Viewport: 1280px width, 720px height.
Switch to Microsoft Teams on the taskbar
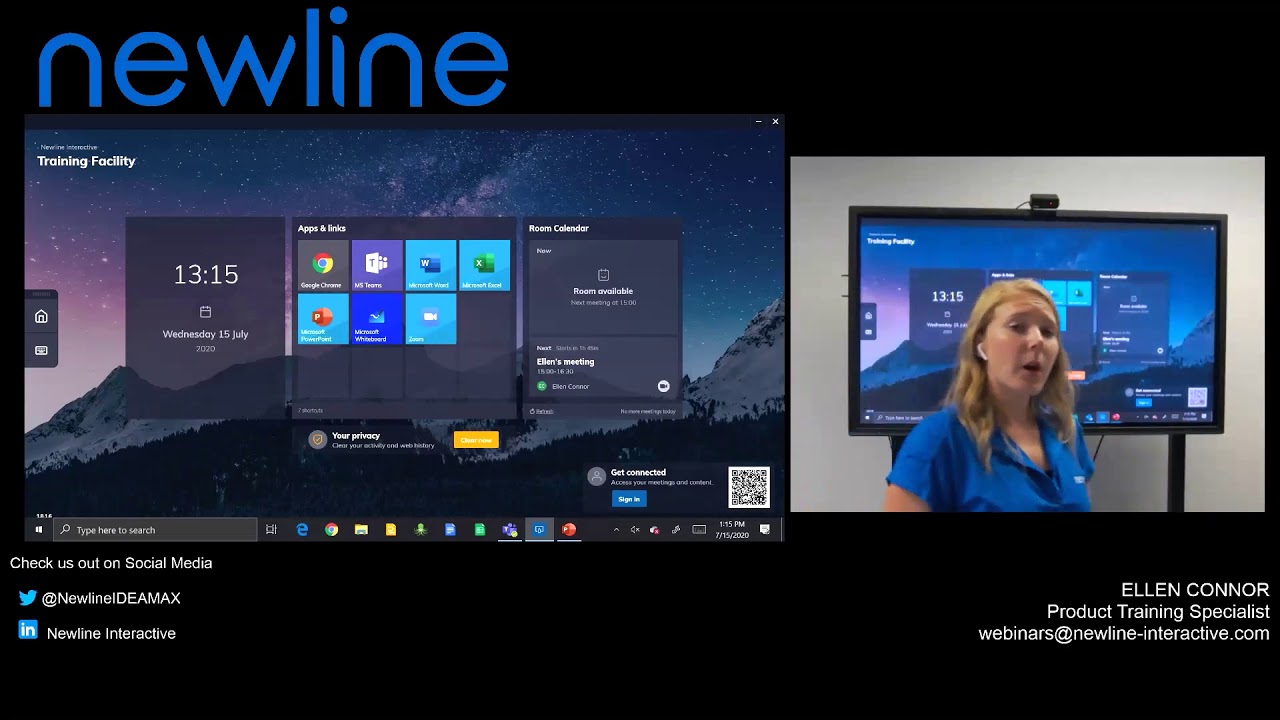510,530
